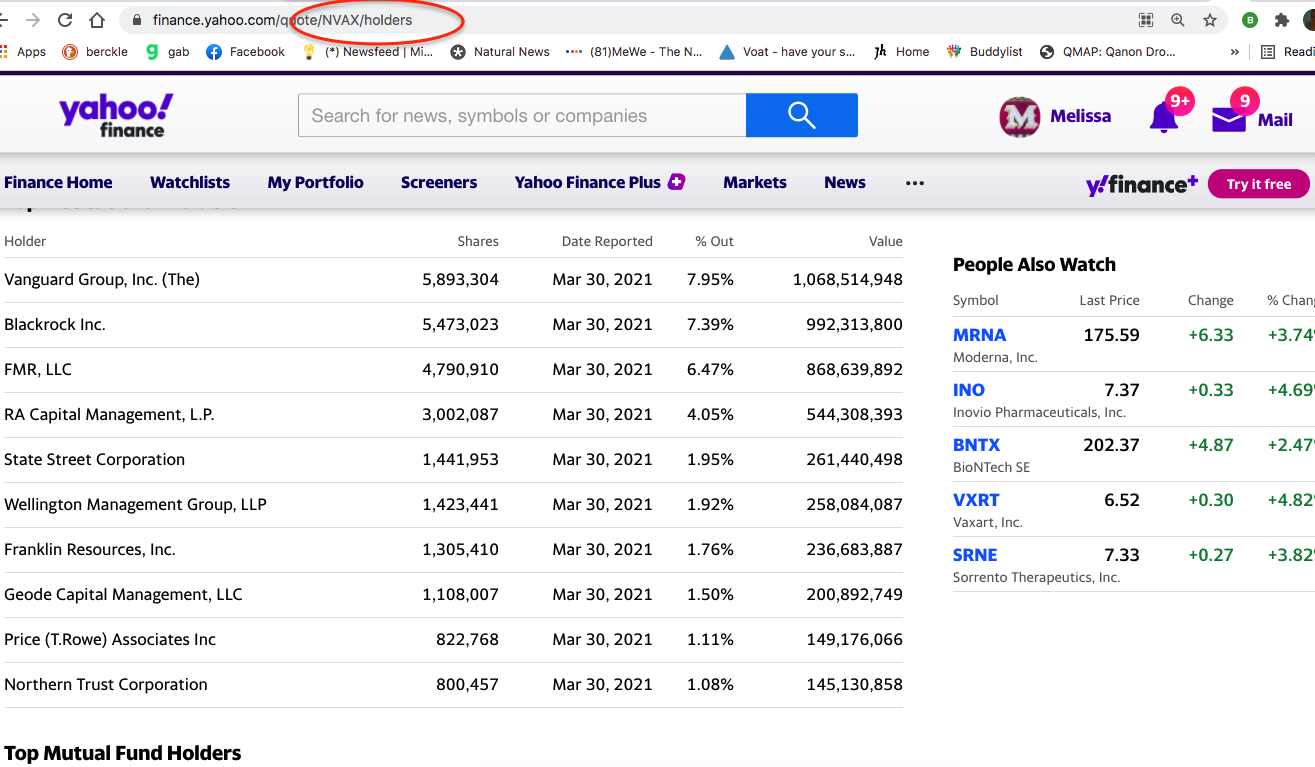The height and width of the screenshot is (767, 1315).
Task: Open Melissa's profile avatar
Action: click(x=1019, y=117)
